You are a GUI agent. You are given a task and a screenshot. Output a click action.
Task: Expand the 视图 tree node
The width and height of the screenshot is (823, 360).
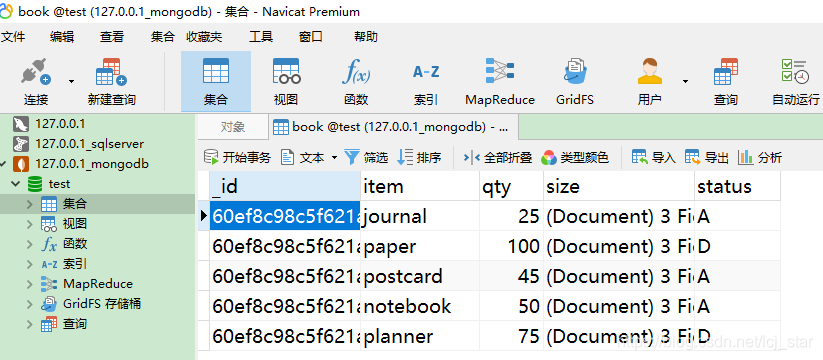[x=29, y=224]
